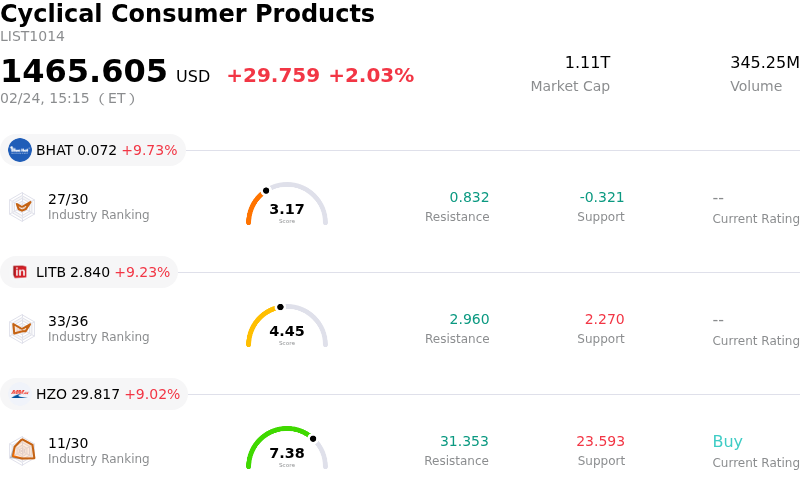800x488 pixels.
Task: Open the HZO Buy current rating
Action: coord(727,442)
